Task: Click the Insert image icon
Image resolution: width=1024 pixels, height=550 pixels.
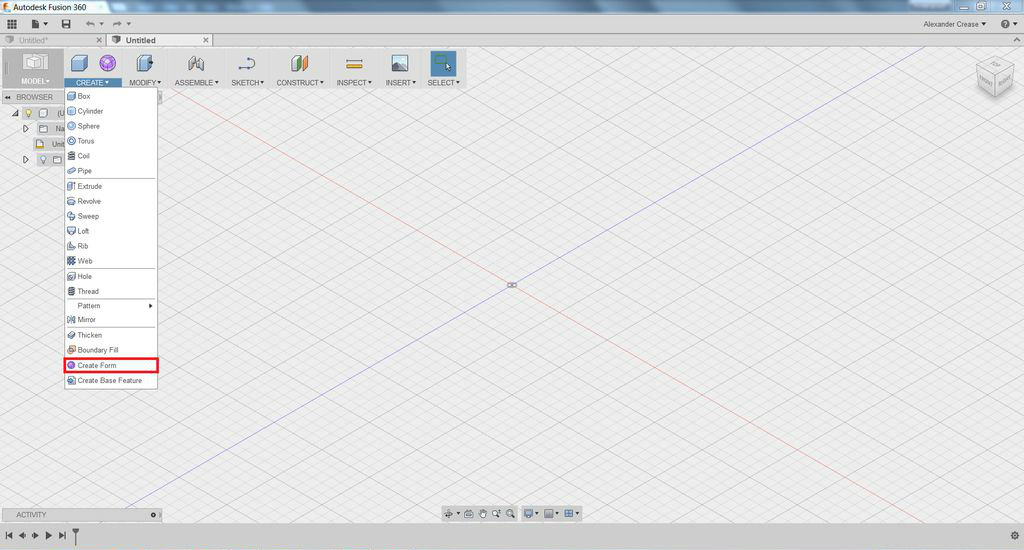Action: 400,63
